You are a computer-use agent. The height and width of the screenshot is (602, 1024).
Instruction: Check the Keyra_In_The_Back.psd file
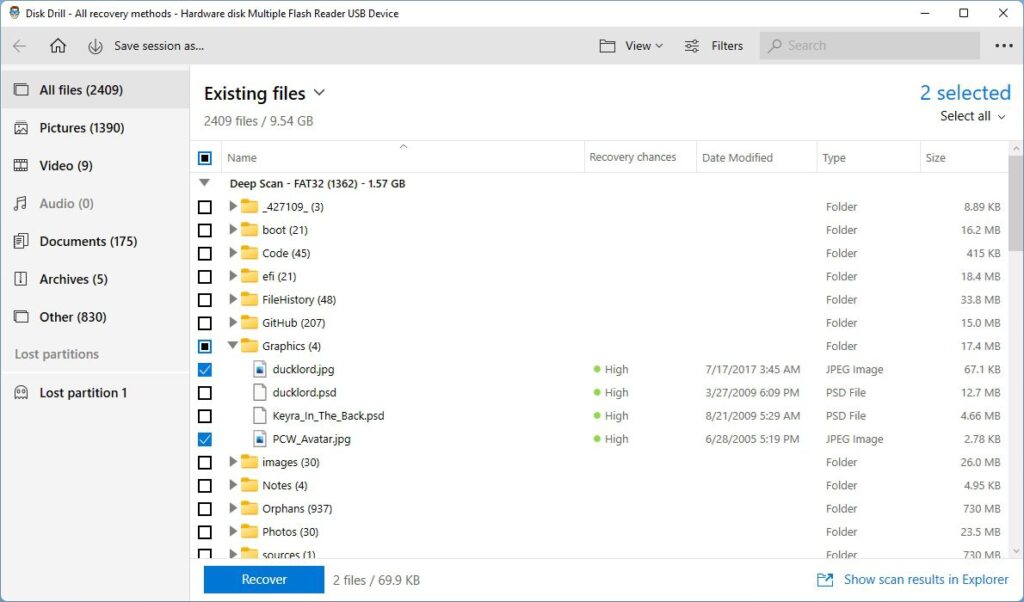pos(205,415)
